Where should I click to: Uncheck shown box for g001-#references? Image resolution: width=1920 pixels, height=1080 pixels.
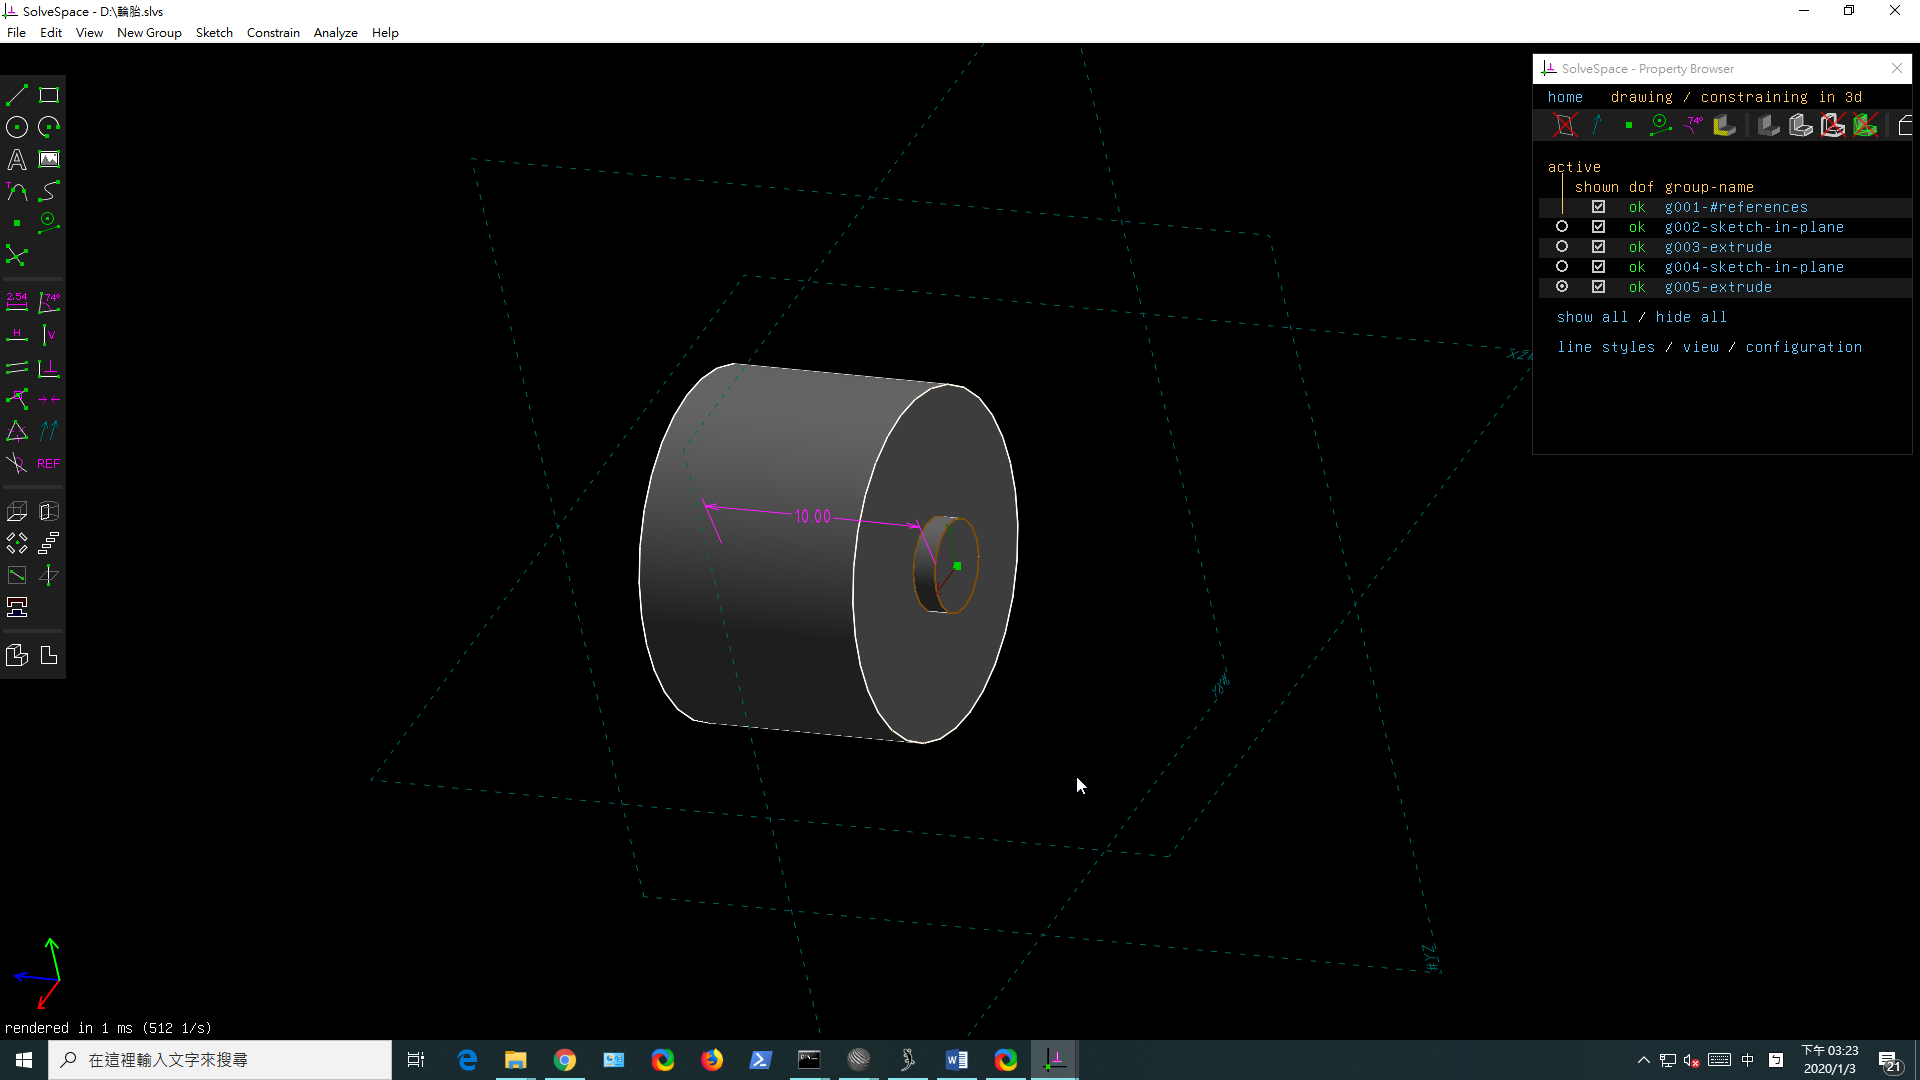[1598, 207]
